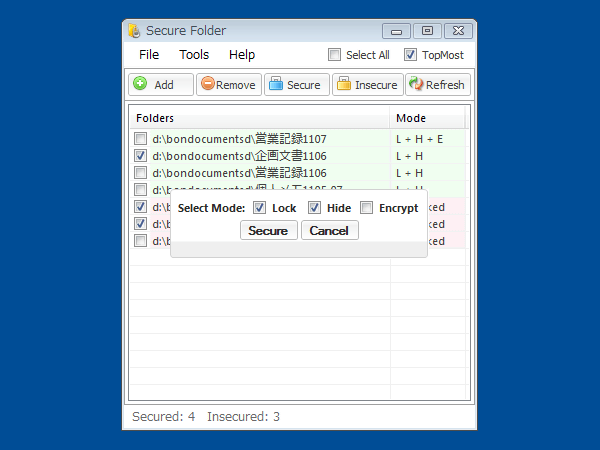600x450 pixels.
Task: Click the Secured: 4 status text
Action: tap(163, 416)
